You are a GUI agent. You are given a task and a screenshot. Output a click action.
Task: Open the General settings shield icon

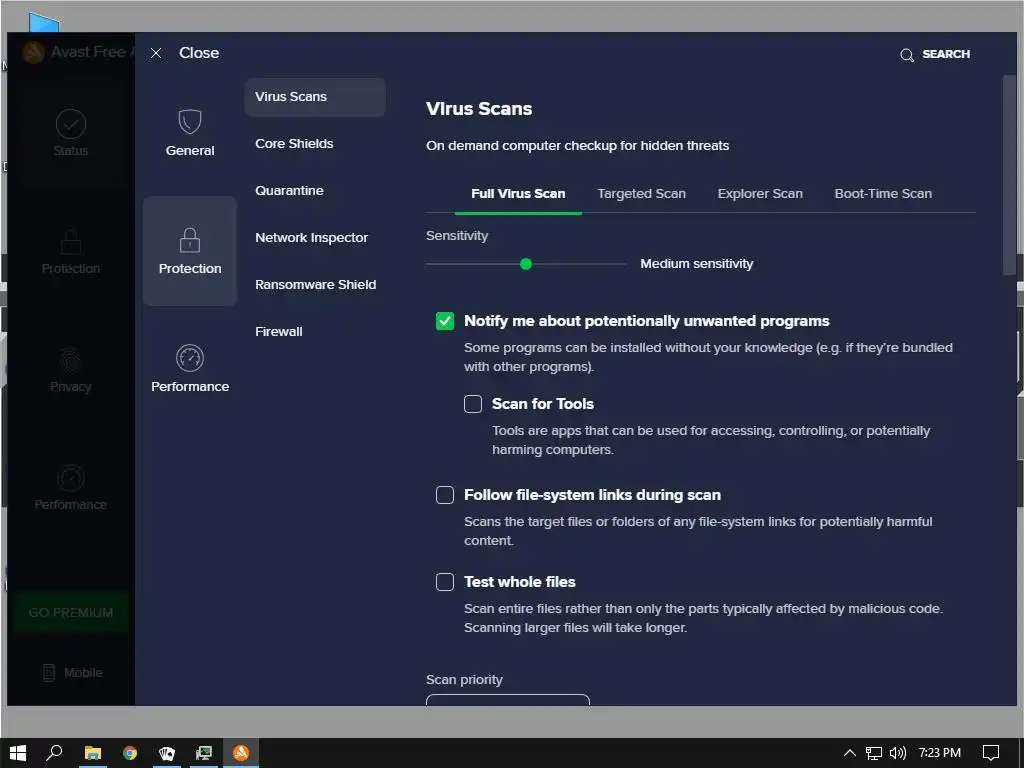pyautogui.click(x=189, y=121)
